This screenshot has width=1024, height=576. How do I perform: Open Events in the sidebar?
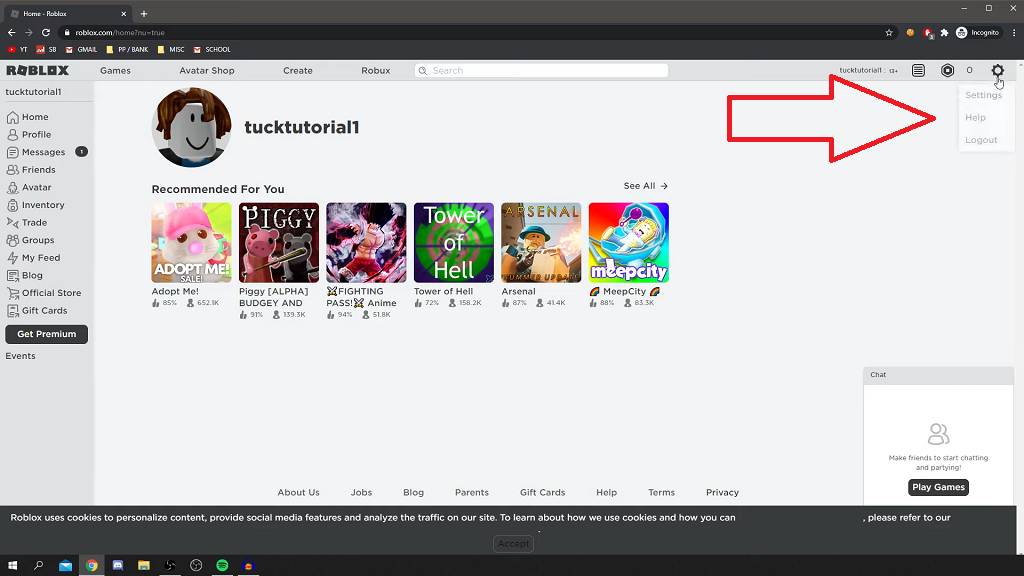pyautogui.click(x=20, y=356)
